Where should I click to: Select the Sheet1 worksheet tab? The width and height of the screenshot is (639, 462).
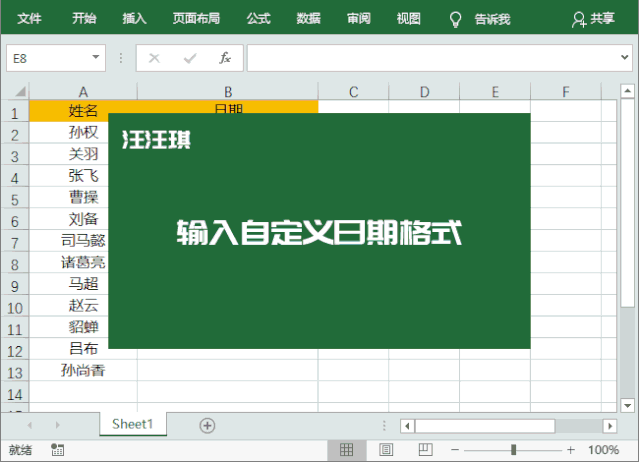[x=133, y=424]
